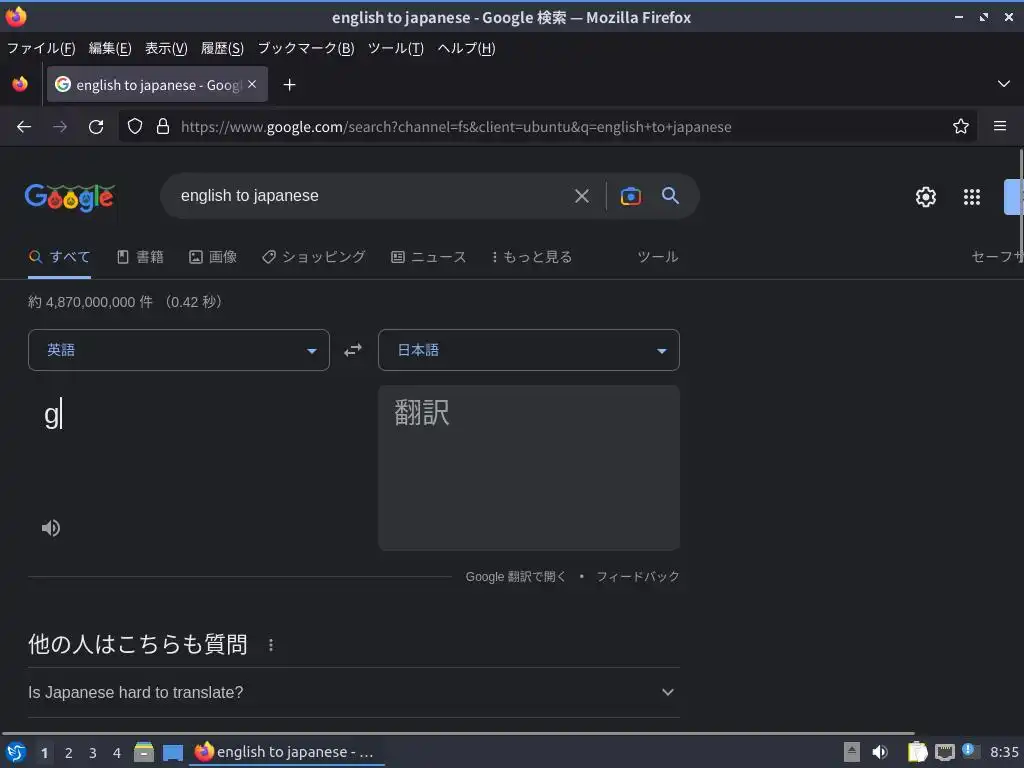Viewport: 1024px width, 768px height.
Task: Open the 表示(V) menu
Action: click(166, 48)
